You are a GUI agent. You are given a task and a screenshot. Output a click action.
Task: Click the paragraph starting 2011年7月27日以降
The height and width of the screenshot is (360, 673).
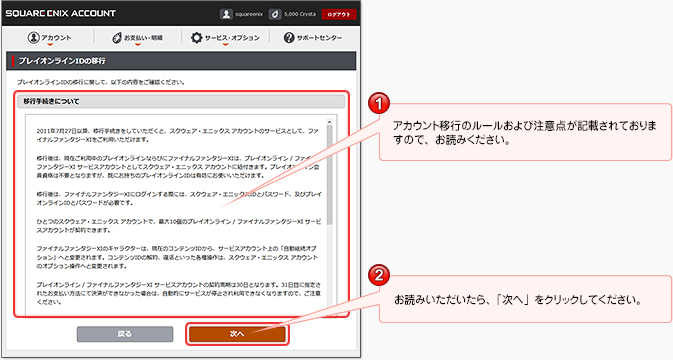(177, 135)
